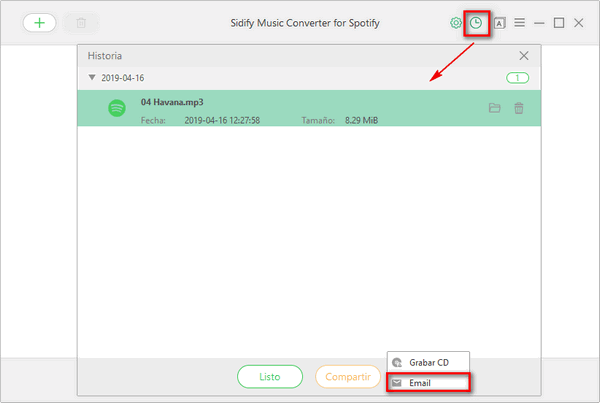Click the Listo button
Image resolution: width=600 pixels, height=403 pixels.
pyautogui.click(x=270, y=377)
